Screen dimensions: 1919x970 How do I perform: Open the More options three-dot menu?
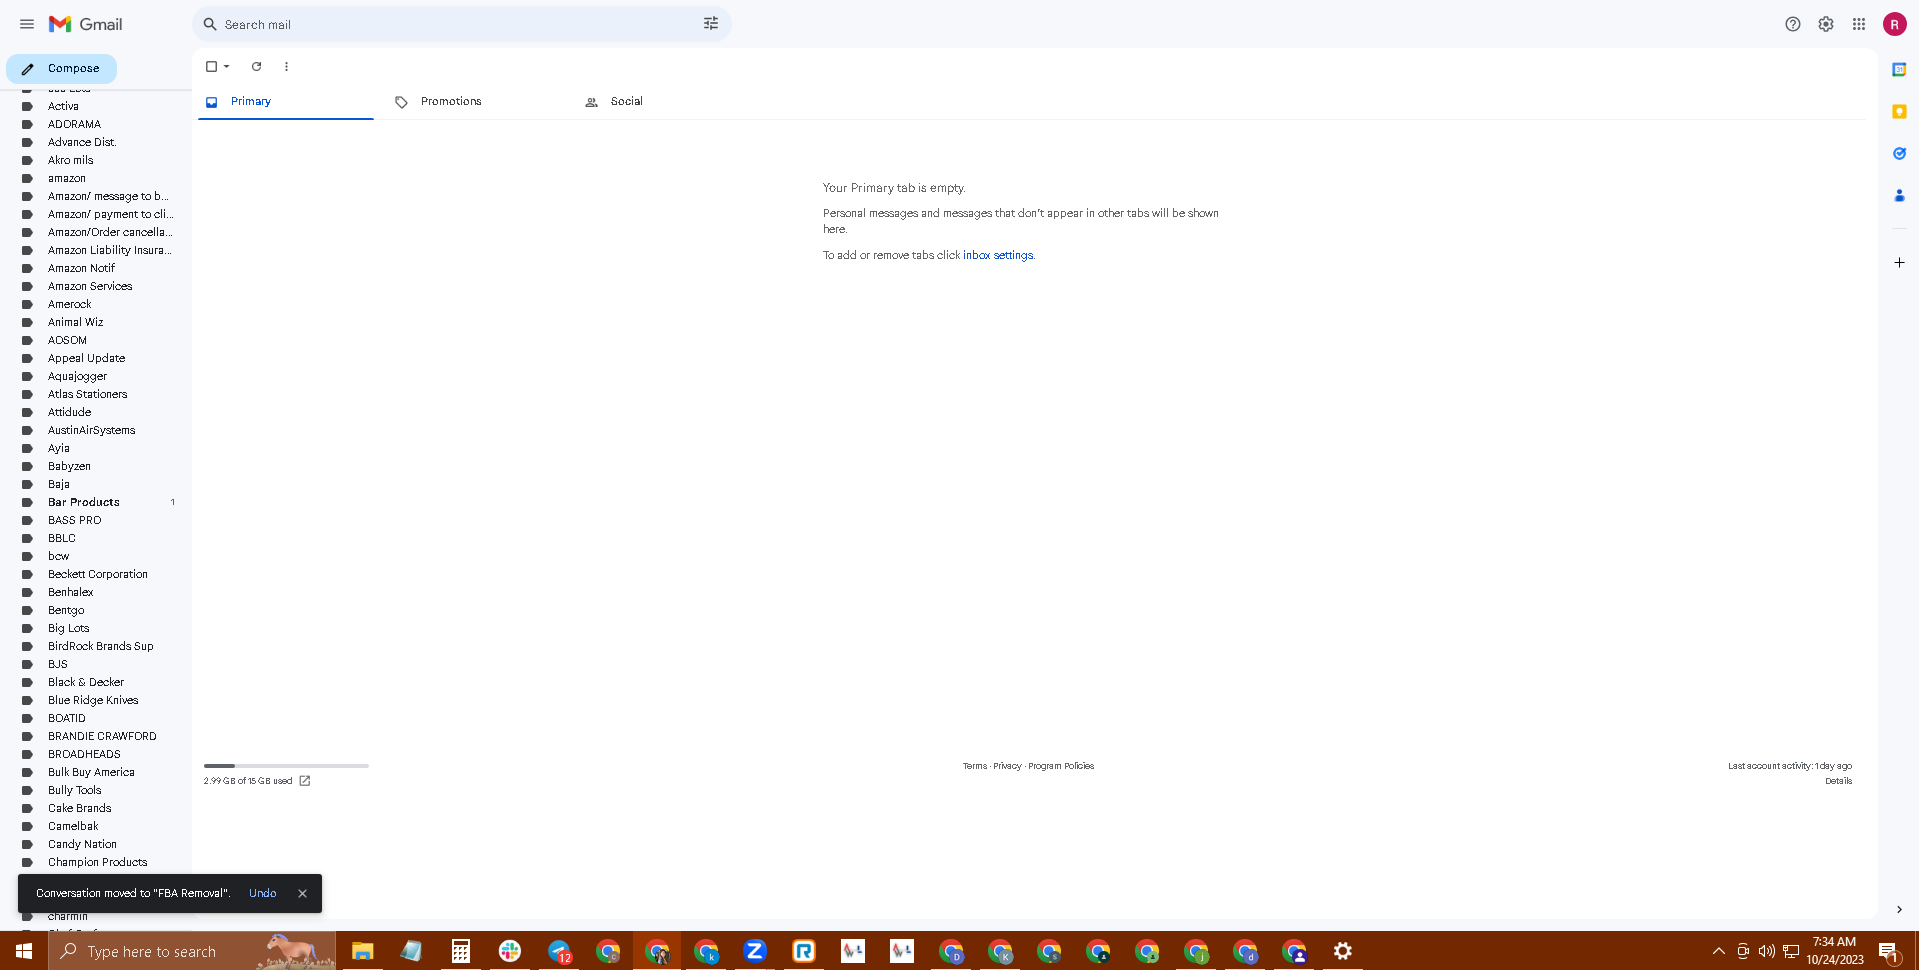[286, 67]
